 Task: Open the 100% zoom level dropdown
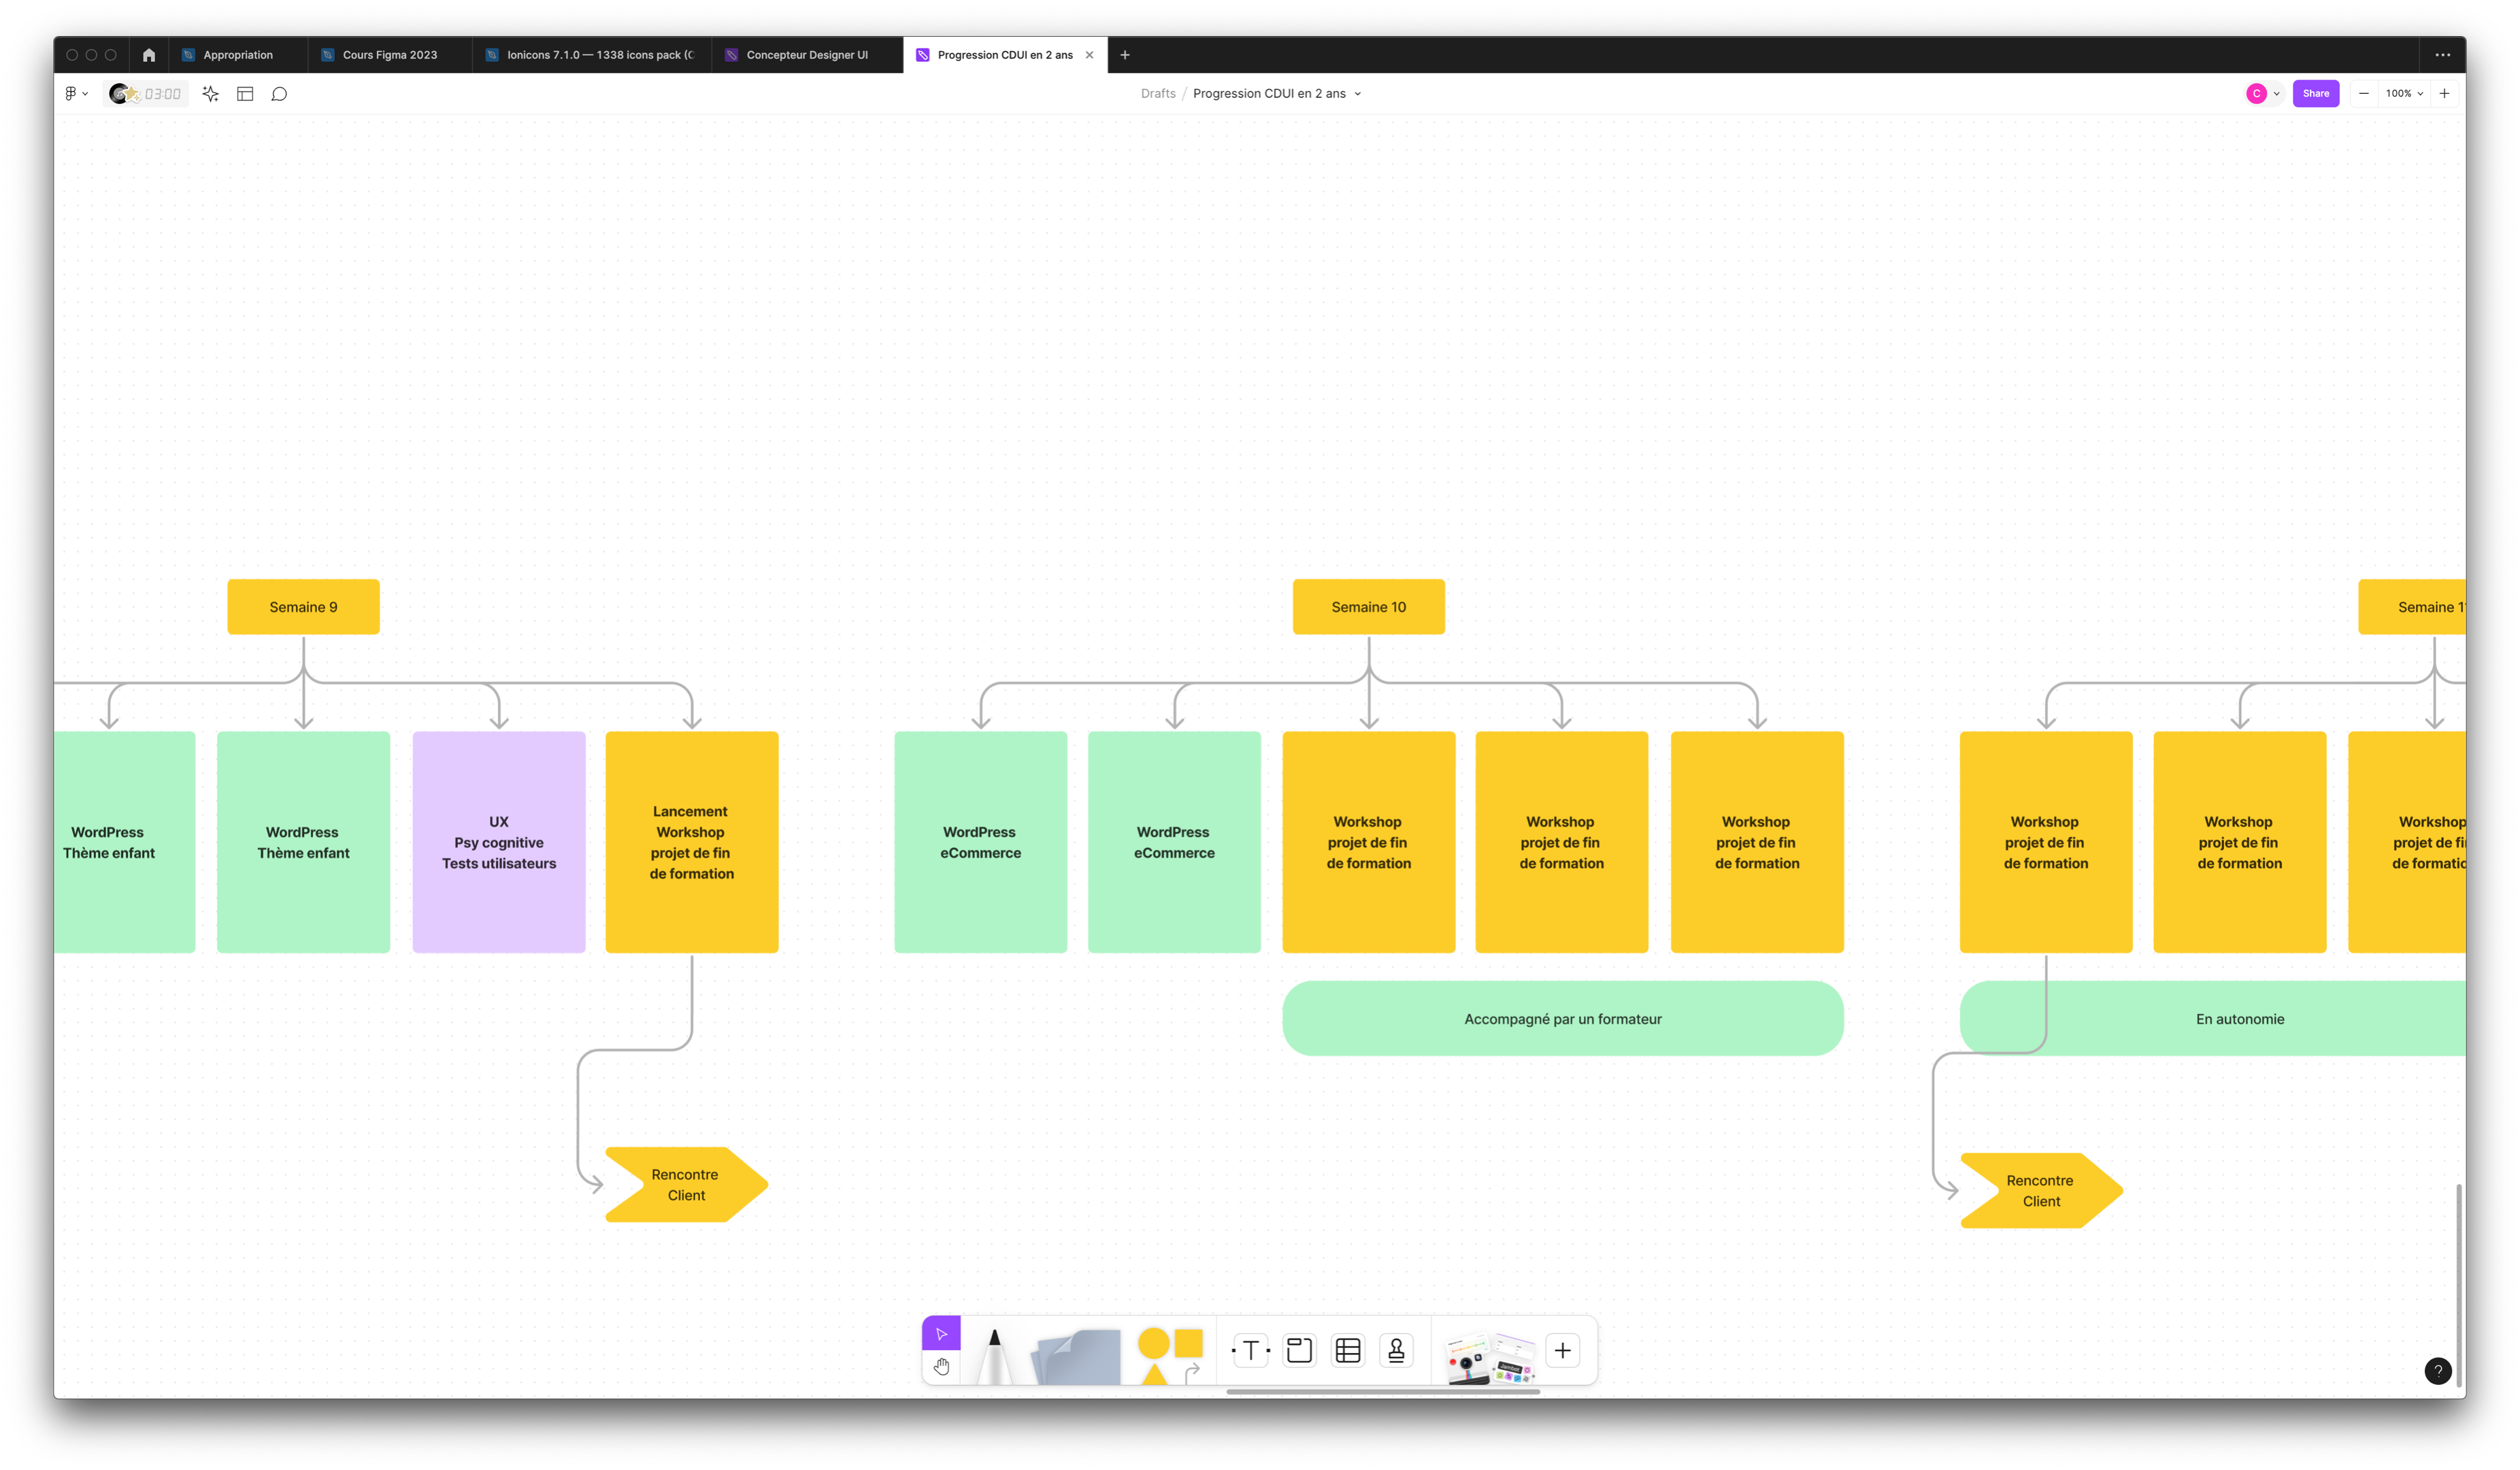[2404, 94]
